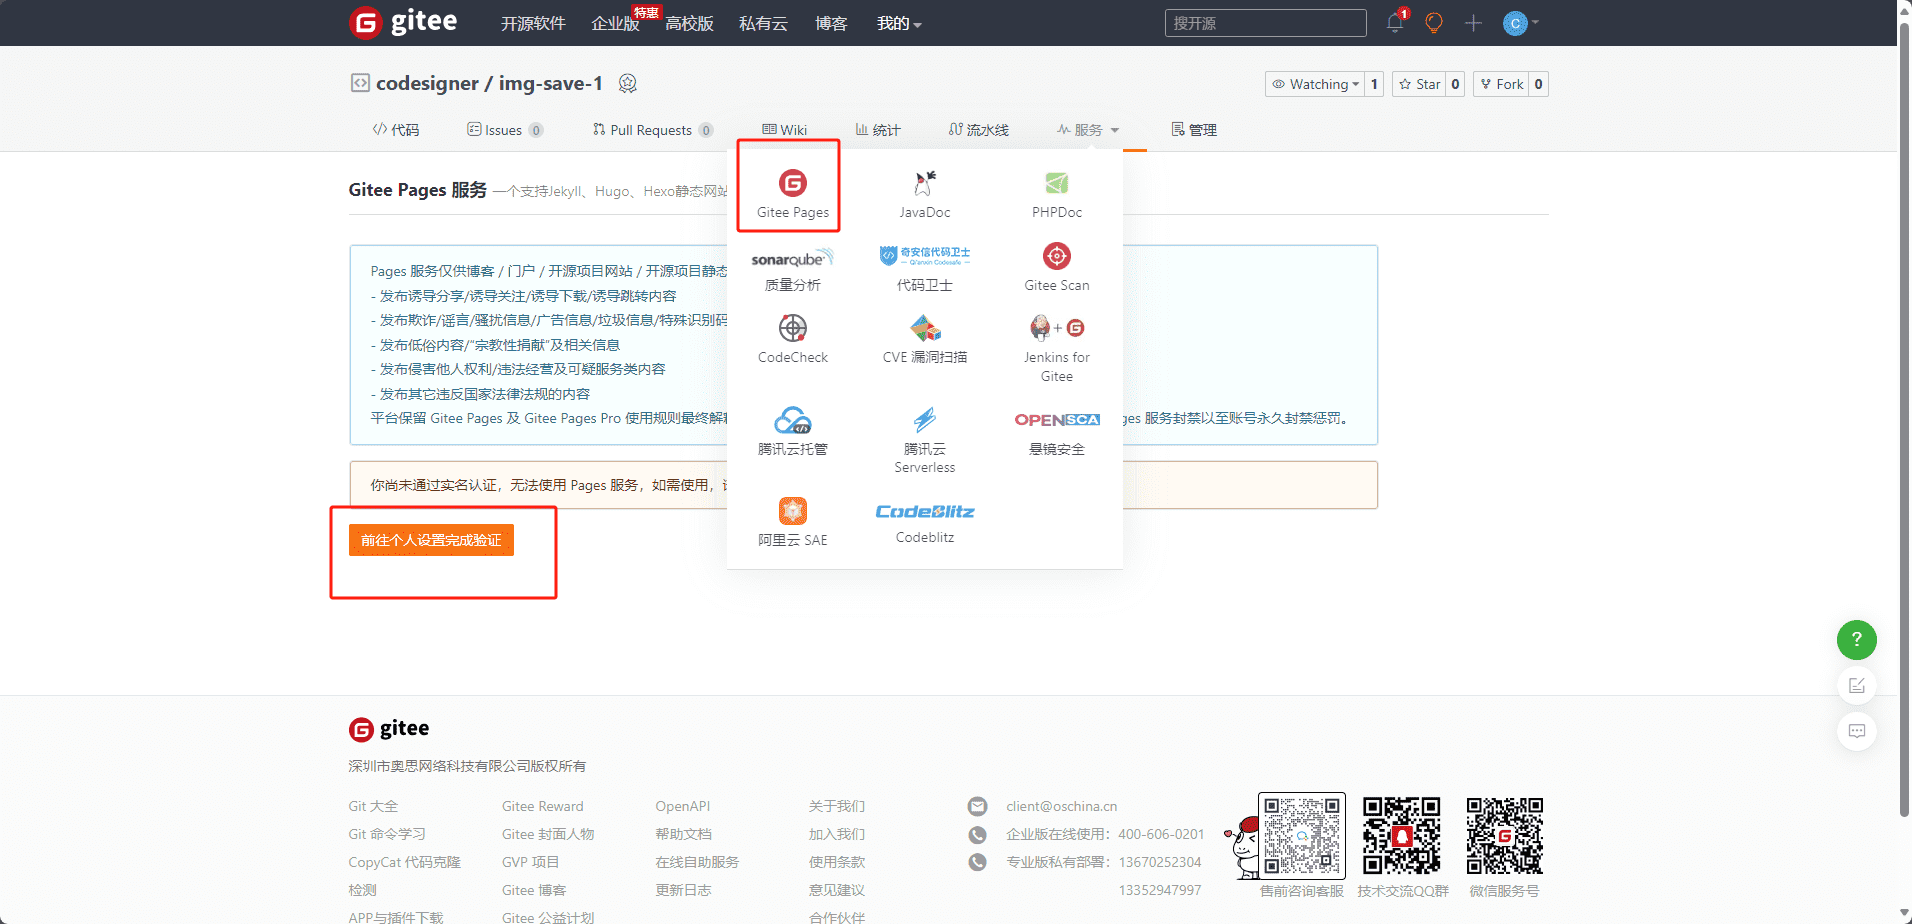
Task: Collapse the 服务 dropdown tab
Action: (1088, 130)
